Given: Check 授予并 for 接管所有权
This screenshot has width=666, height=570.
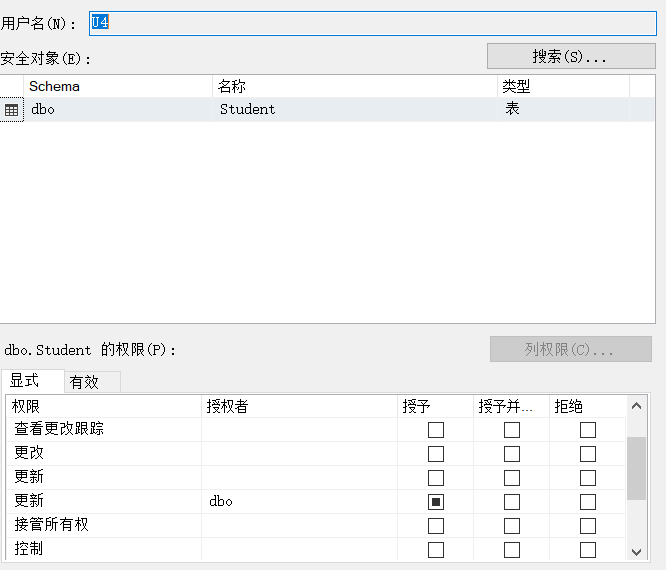Looking at the screenshot, I should pyautogui.click(x=512, y=526).
